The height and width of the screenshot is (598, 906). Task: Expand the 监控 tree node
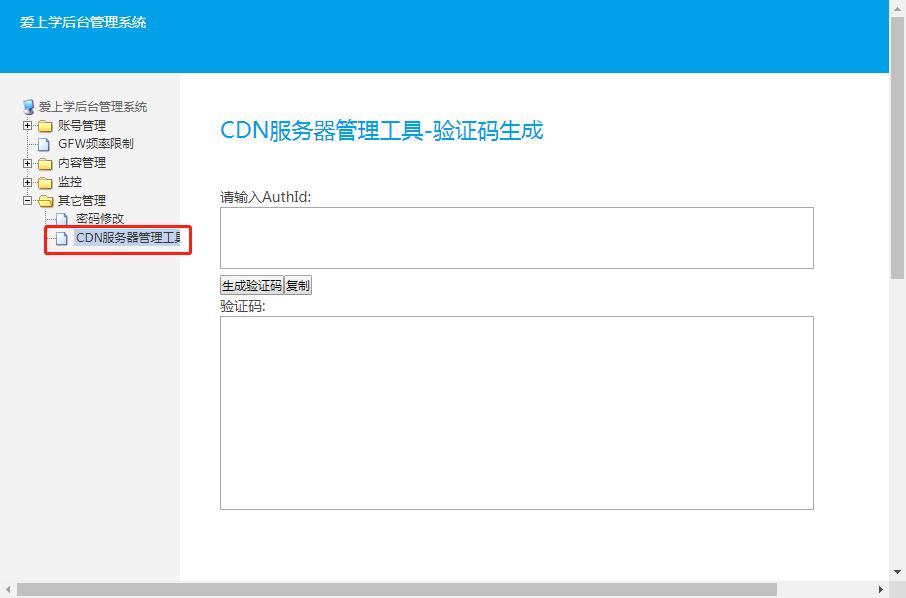point(28,182)
